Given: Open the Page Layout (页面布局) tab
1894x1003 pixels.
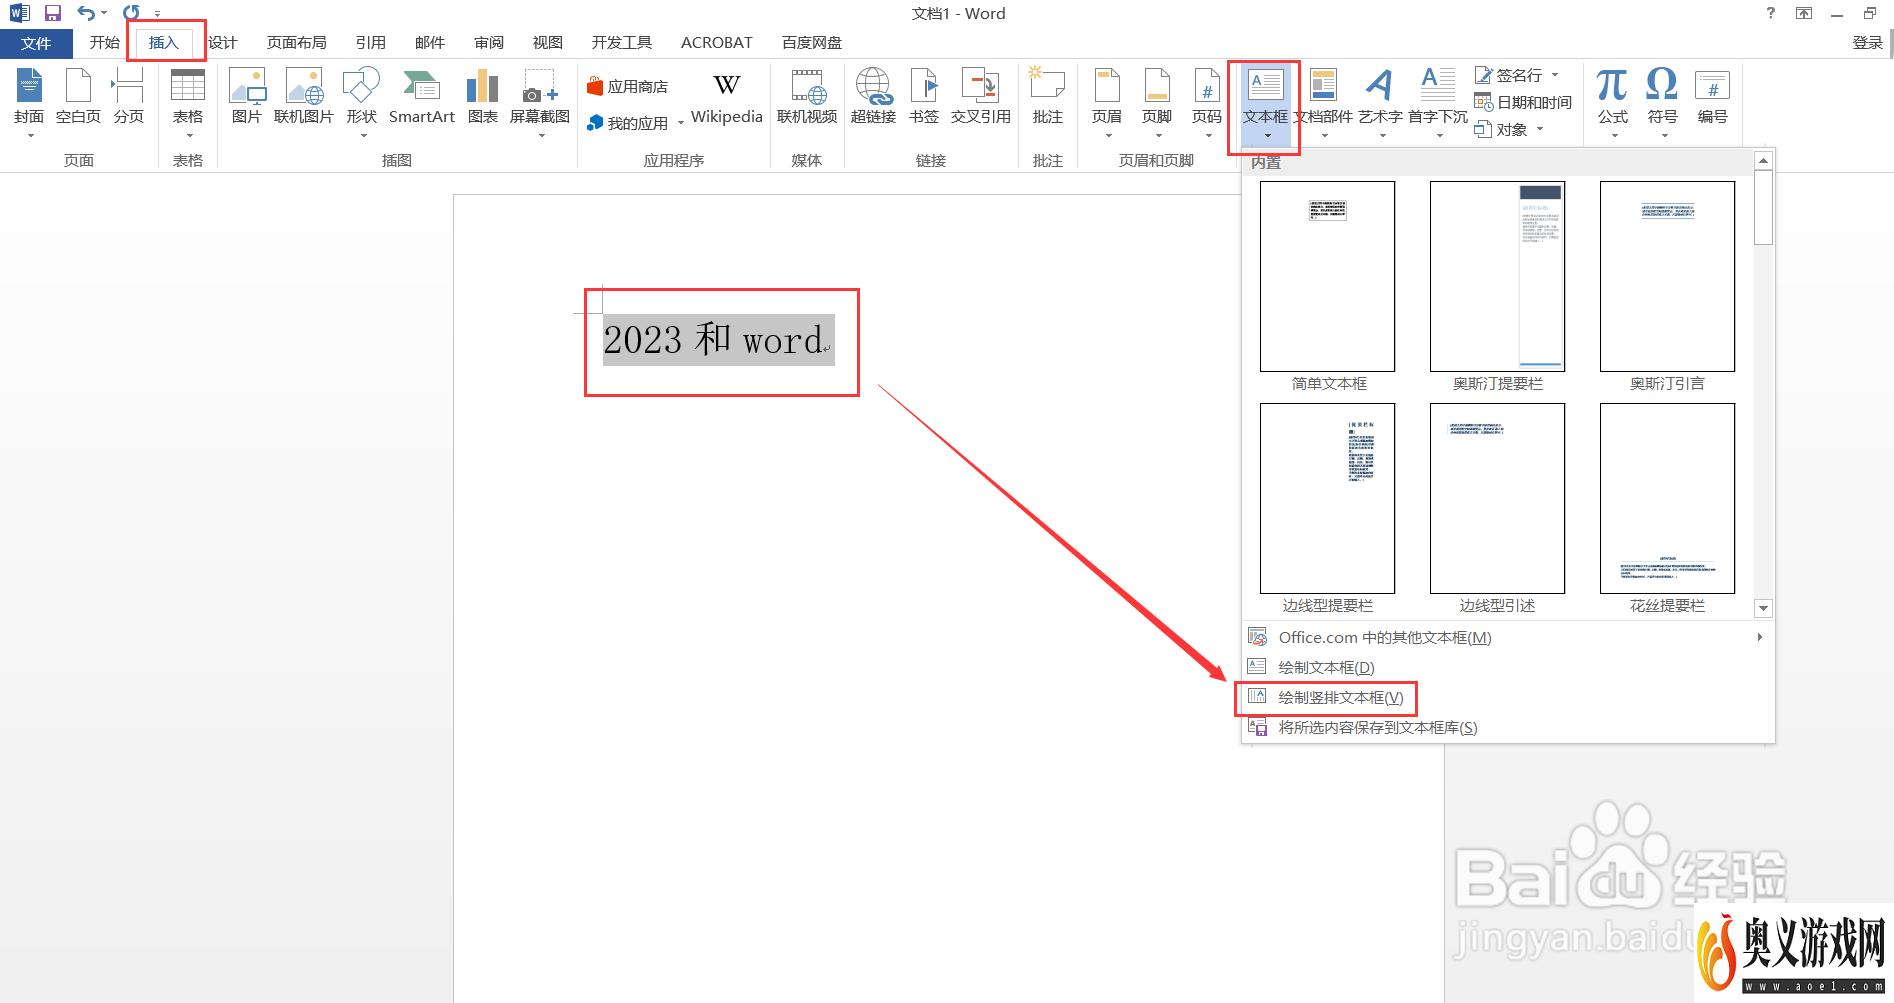Looking at the screenshot, I should pos(297,42).
